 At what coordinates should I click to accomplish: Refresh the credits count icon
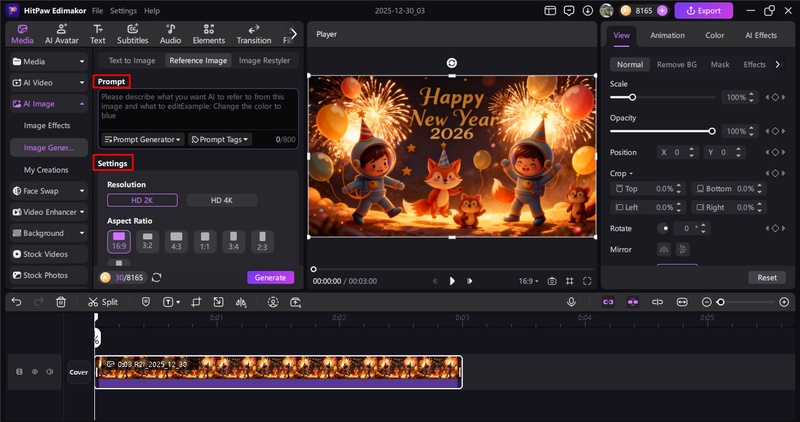[157, 278]
